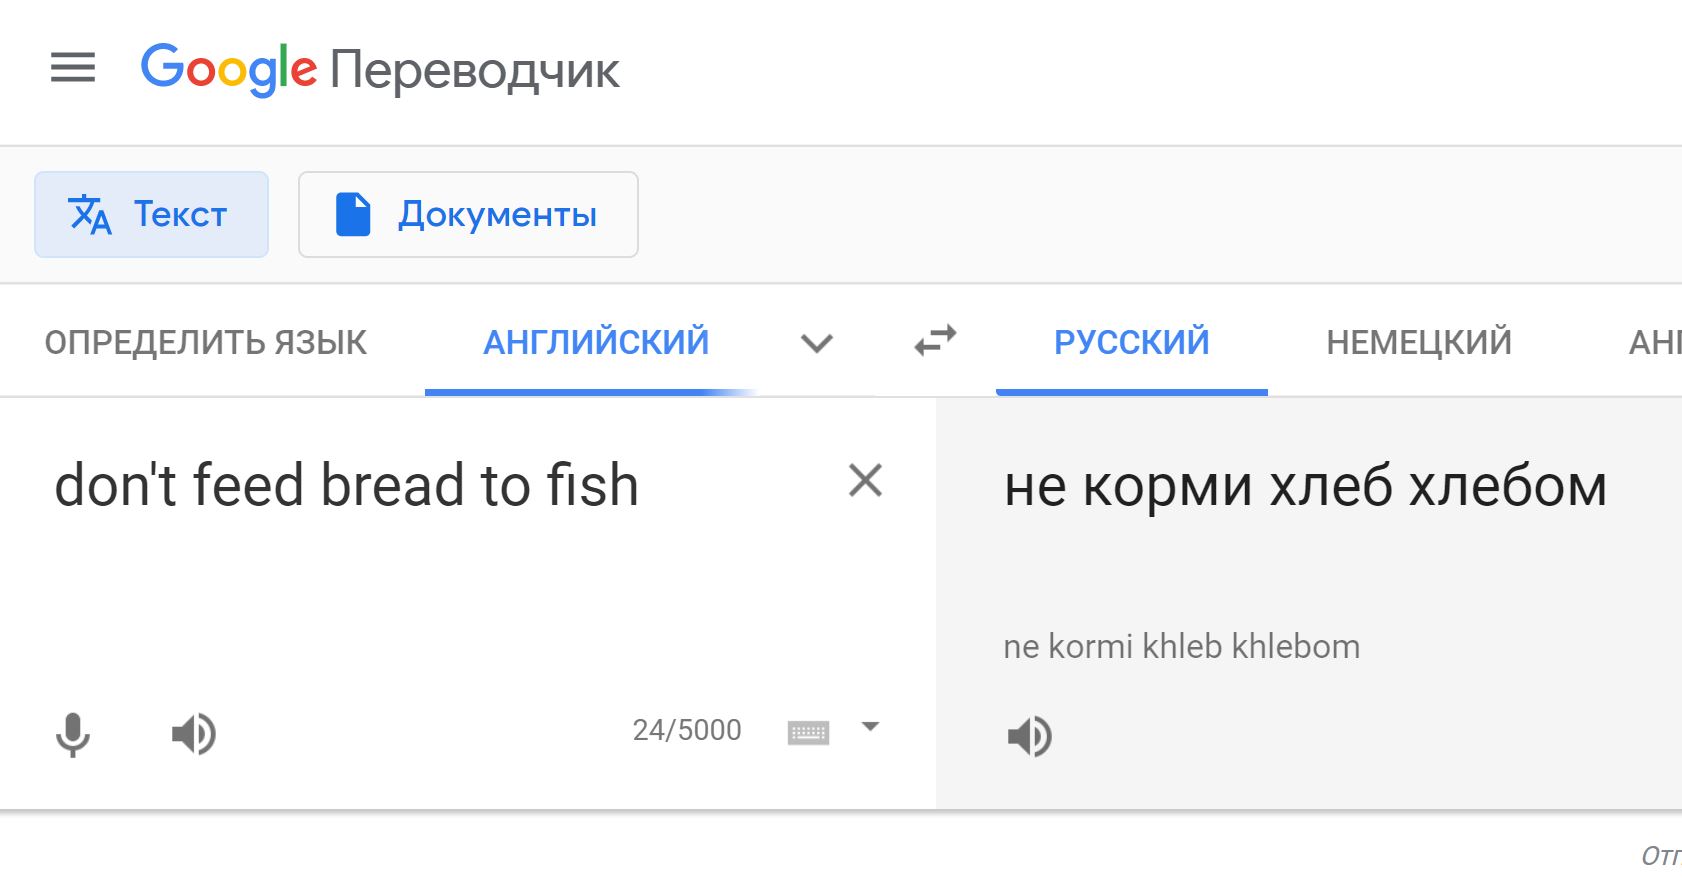Swap source and target languages
The height and width of the screenshot is (894, 1682).
935,342
